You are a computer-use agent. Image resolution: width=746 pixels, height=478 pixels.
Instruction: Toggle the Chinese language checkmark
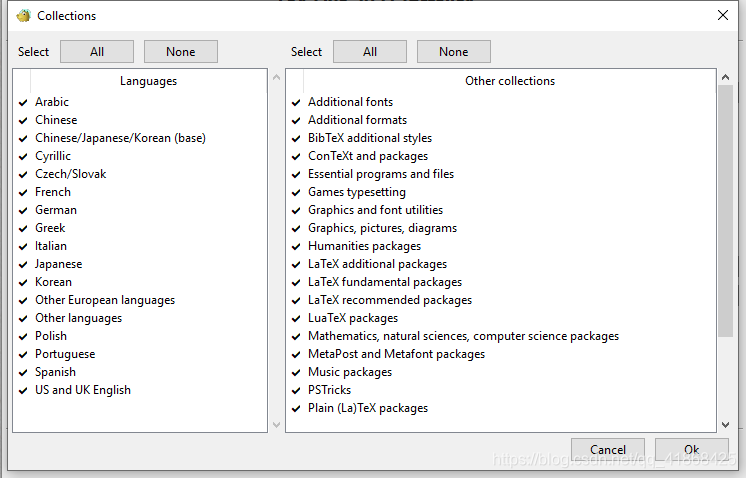23,120
